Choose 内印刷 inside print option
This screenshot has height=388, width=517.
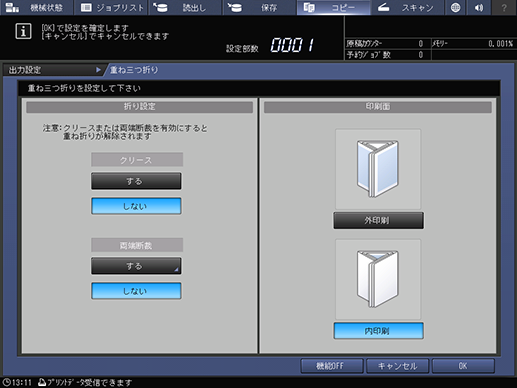[x=379, y=331]
